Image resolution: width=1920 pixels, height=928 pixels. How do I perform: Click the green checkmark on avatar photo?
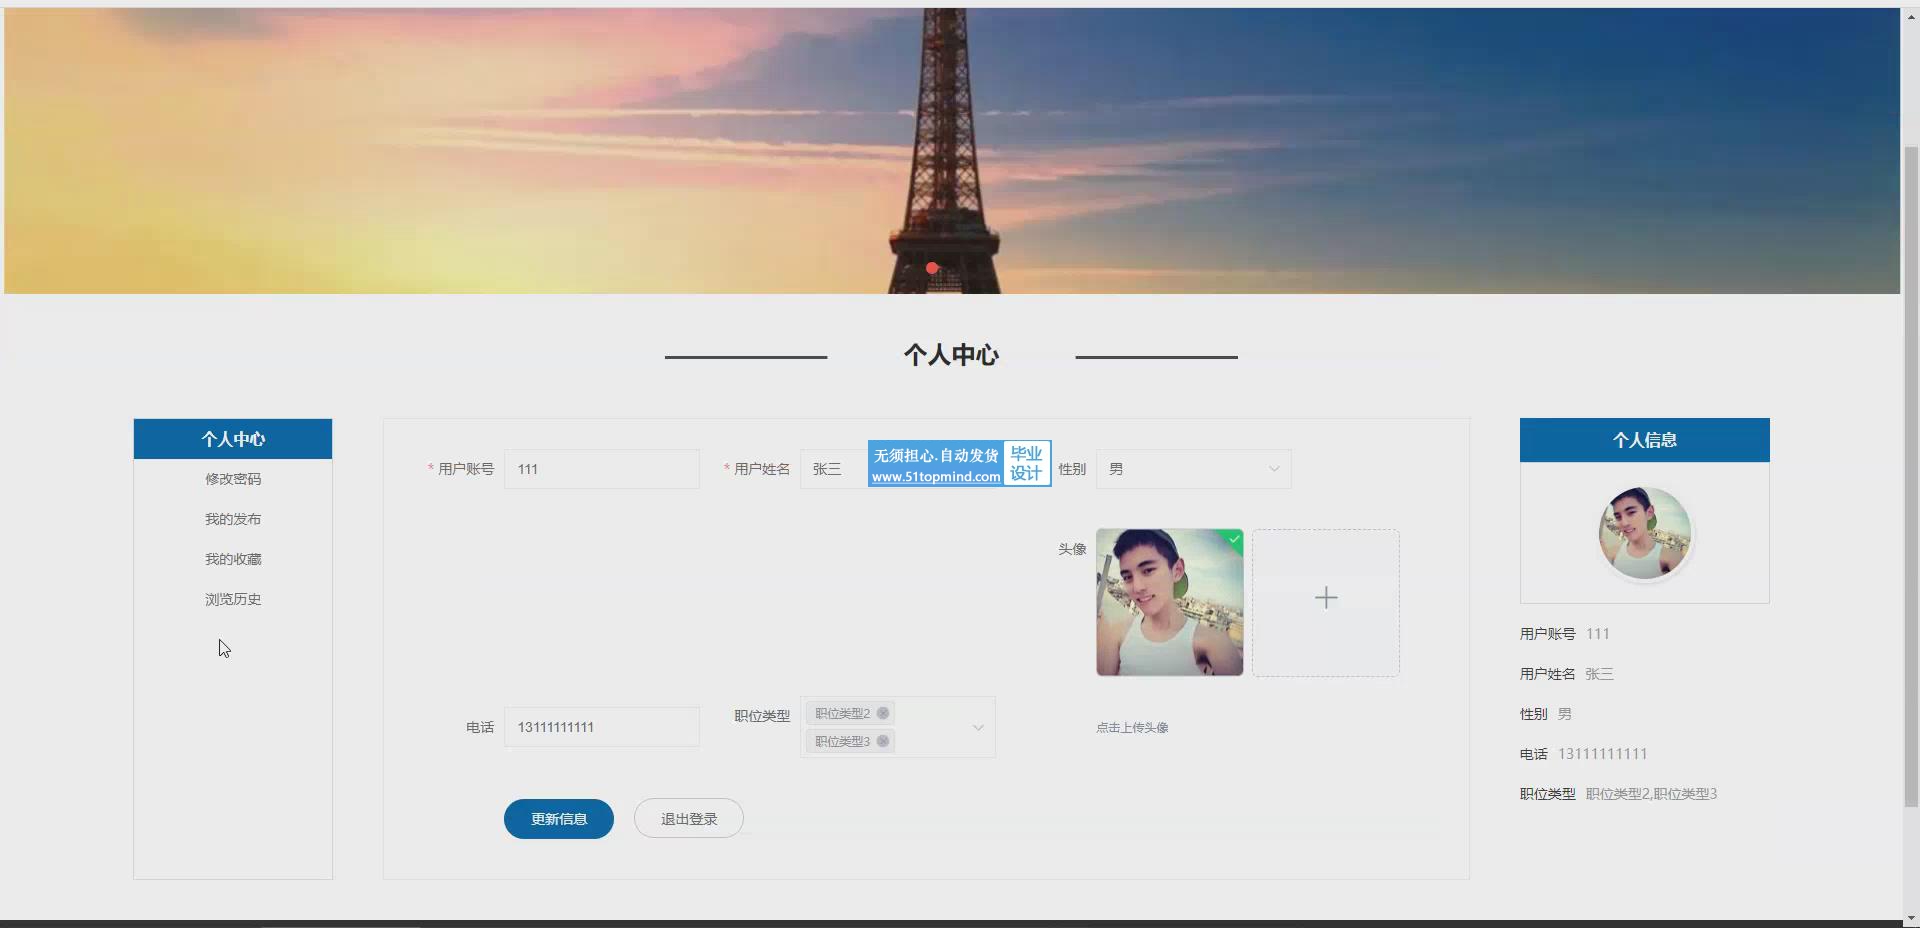[x=1235, y=539]
